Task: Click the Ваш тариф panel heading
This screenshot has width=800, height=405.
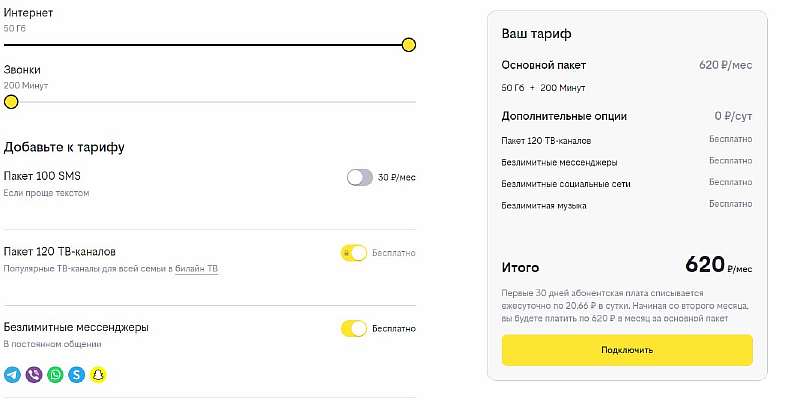Action: coord(536,34)
